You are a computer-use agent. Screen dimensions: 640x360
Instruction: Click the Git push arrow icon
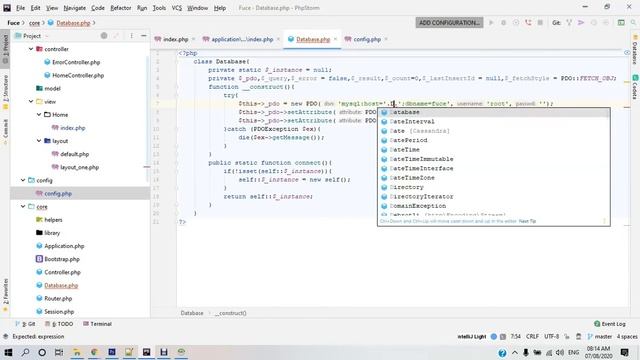(581, 22)
